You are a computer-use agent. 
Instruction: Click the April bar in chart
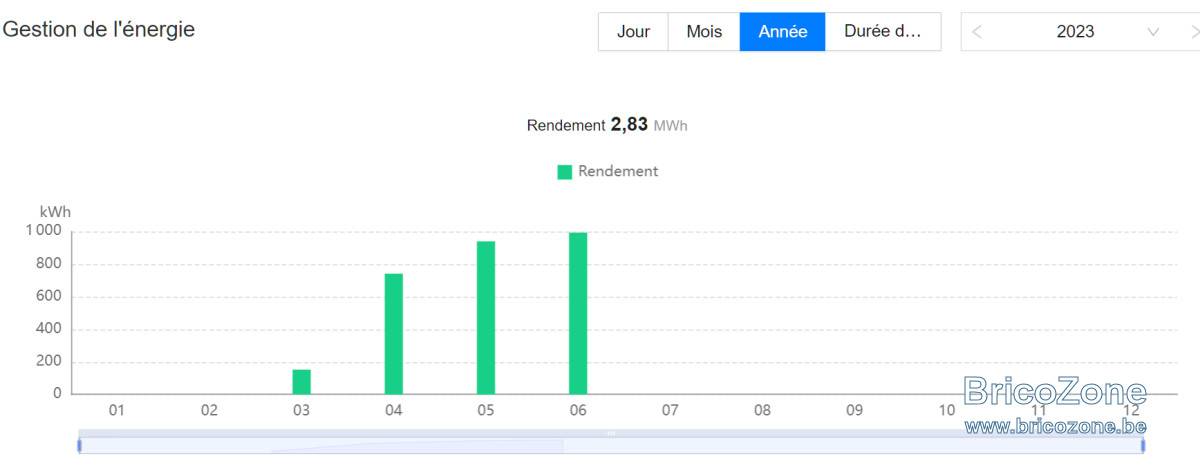pyautogui.click(x=394, y=334)
